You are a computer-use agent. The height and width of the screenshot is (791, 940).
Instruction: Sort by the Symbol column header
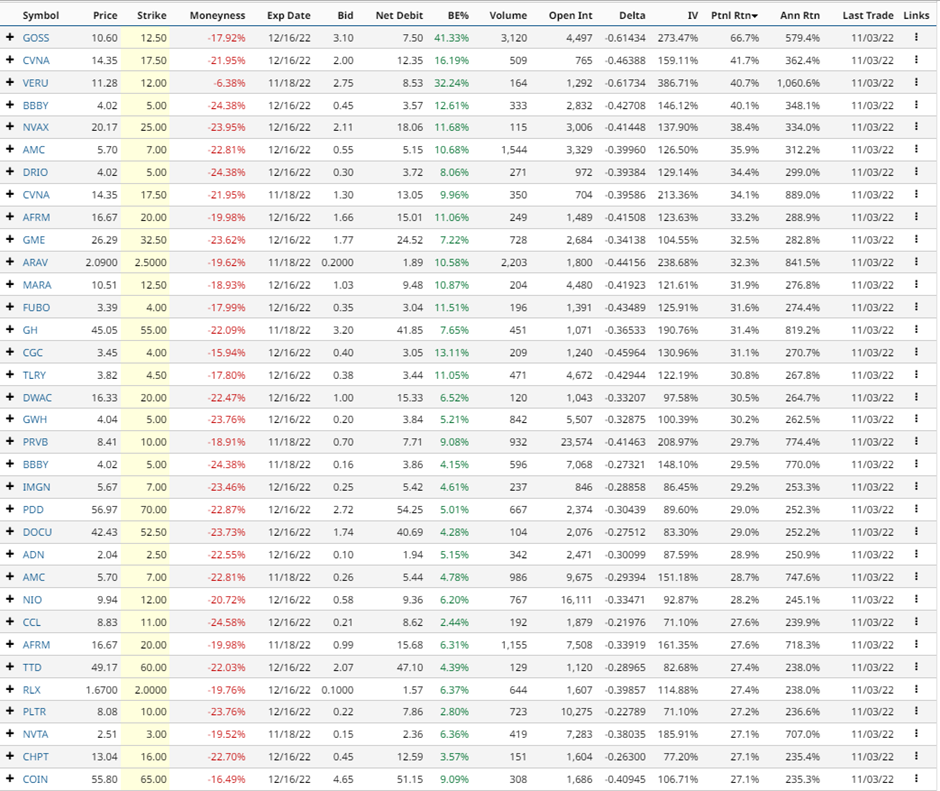coord(41,16)
